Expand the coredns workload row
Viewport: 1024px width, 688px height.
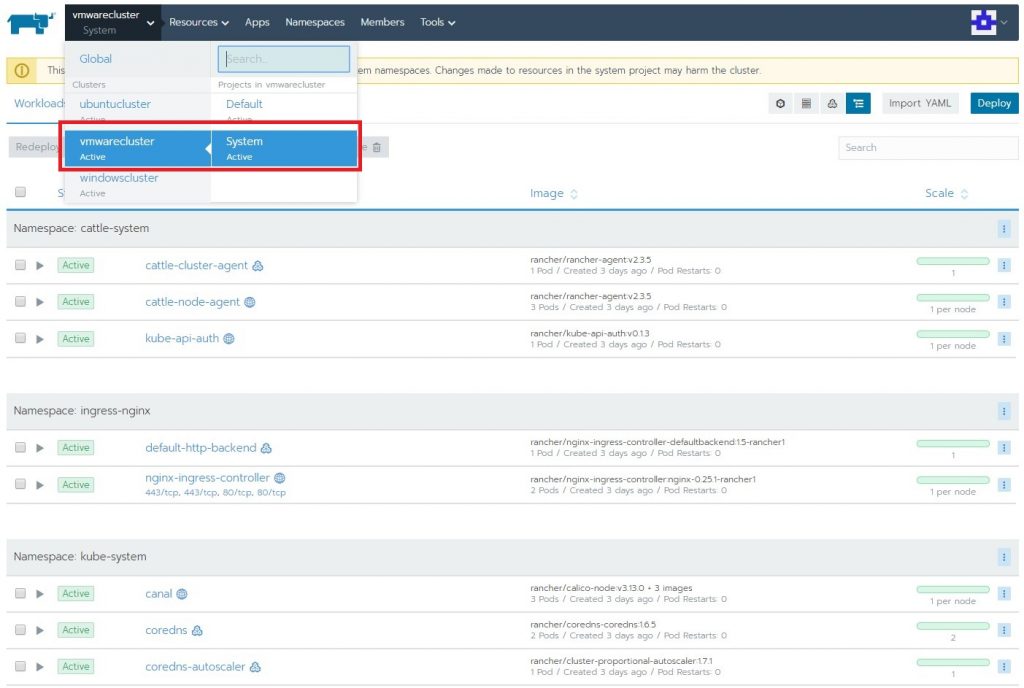click(40, 631)
